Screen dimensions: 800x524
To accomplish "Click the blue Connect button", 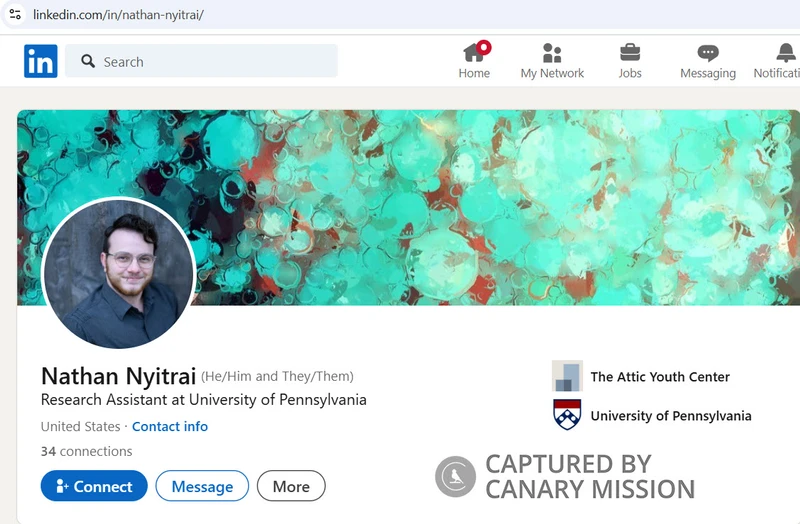I will point(94,486).
